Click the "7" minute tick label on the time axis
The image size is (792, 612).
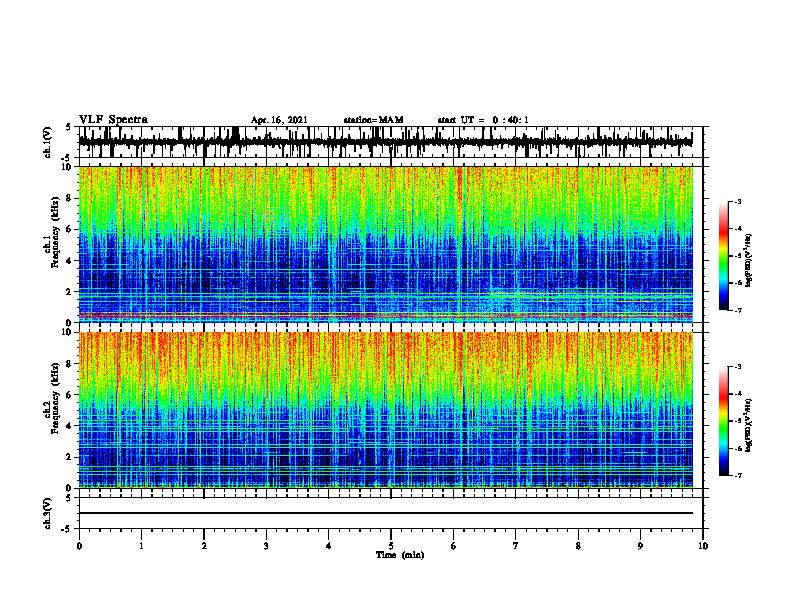(516, 546)
